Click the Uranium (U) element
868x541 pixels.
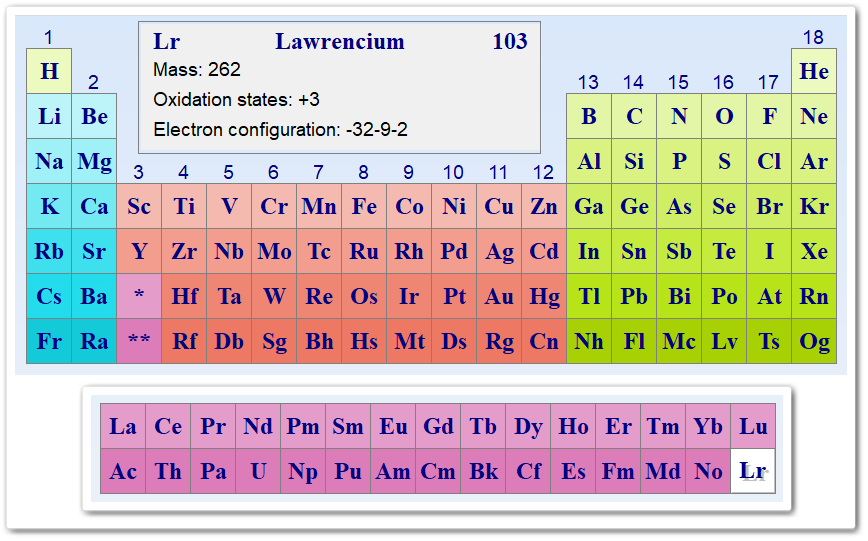click(258, 471)
